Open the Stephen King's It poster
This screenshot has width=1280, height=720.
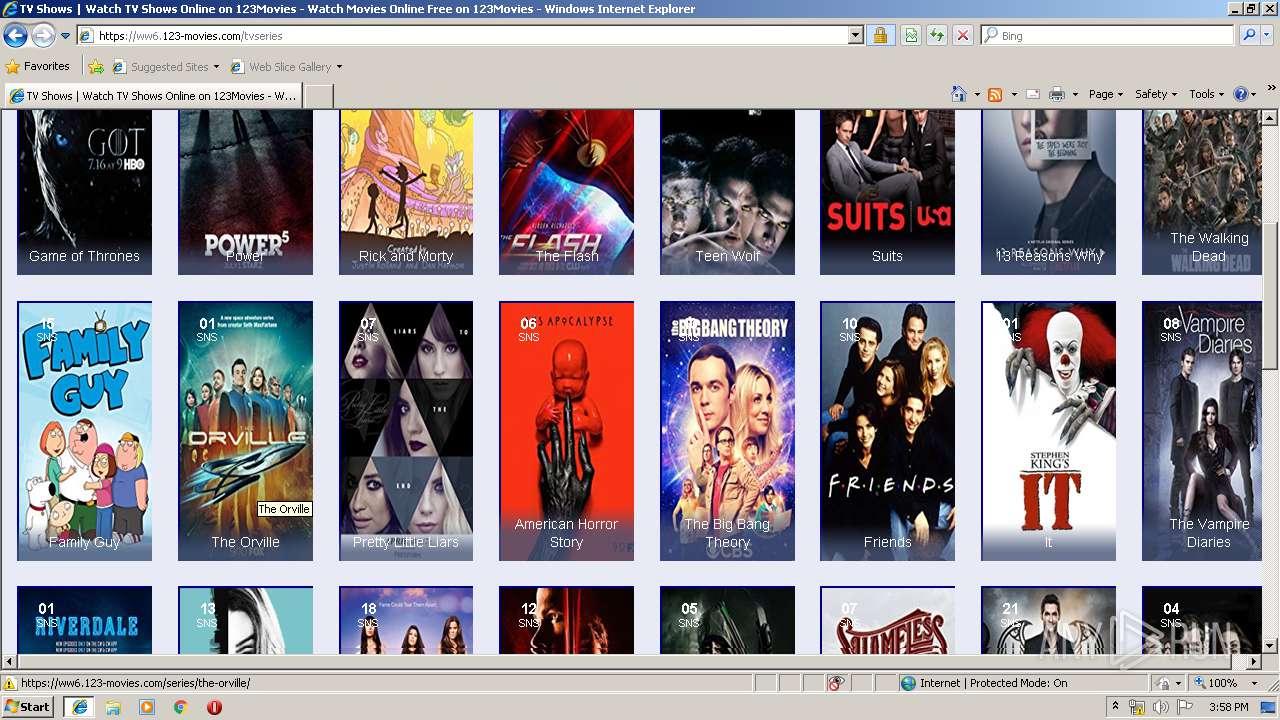coord(1048,431)
